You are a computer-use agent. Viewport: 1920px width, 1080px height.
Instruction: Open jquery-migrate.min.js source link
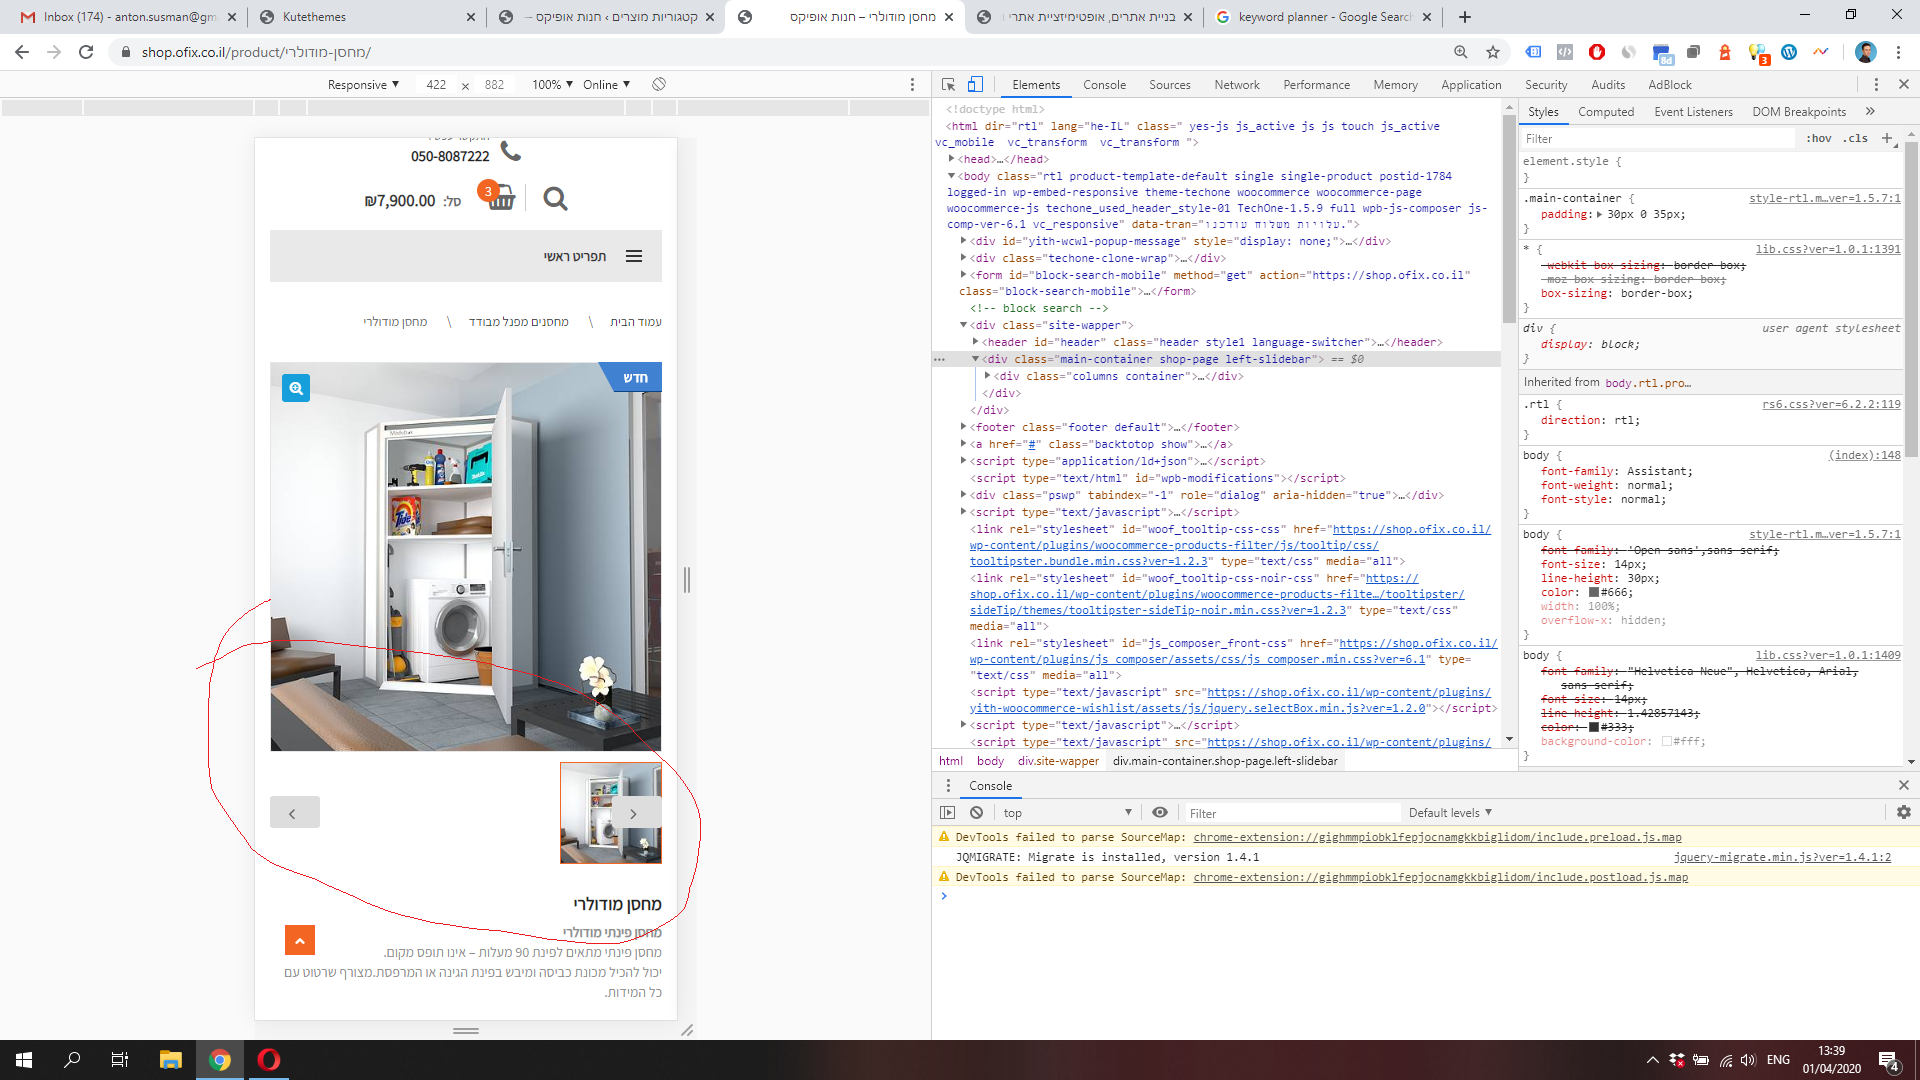click(x=1782, y=857)
